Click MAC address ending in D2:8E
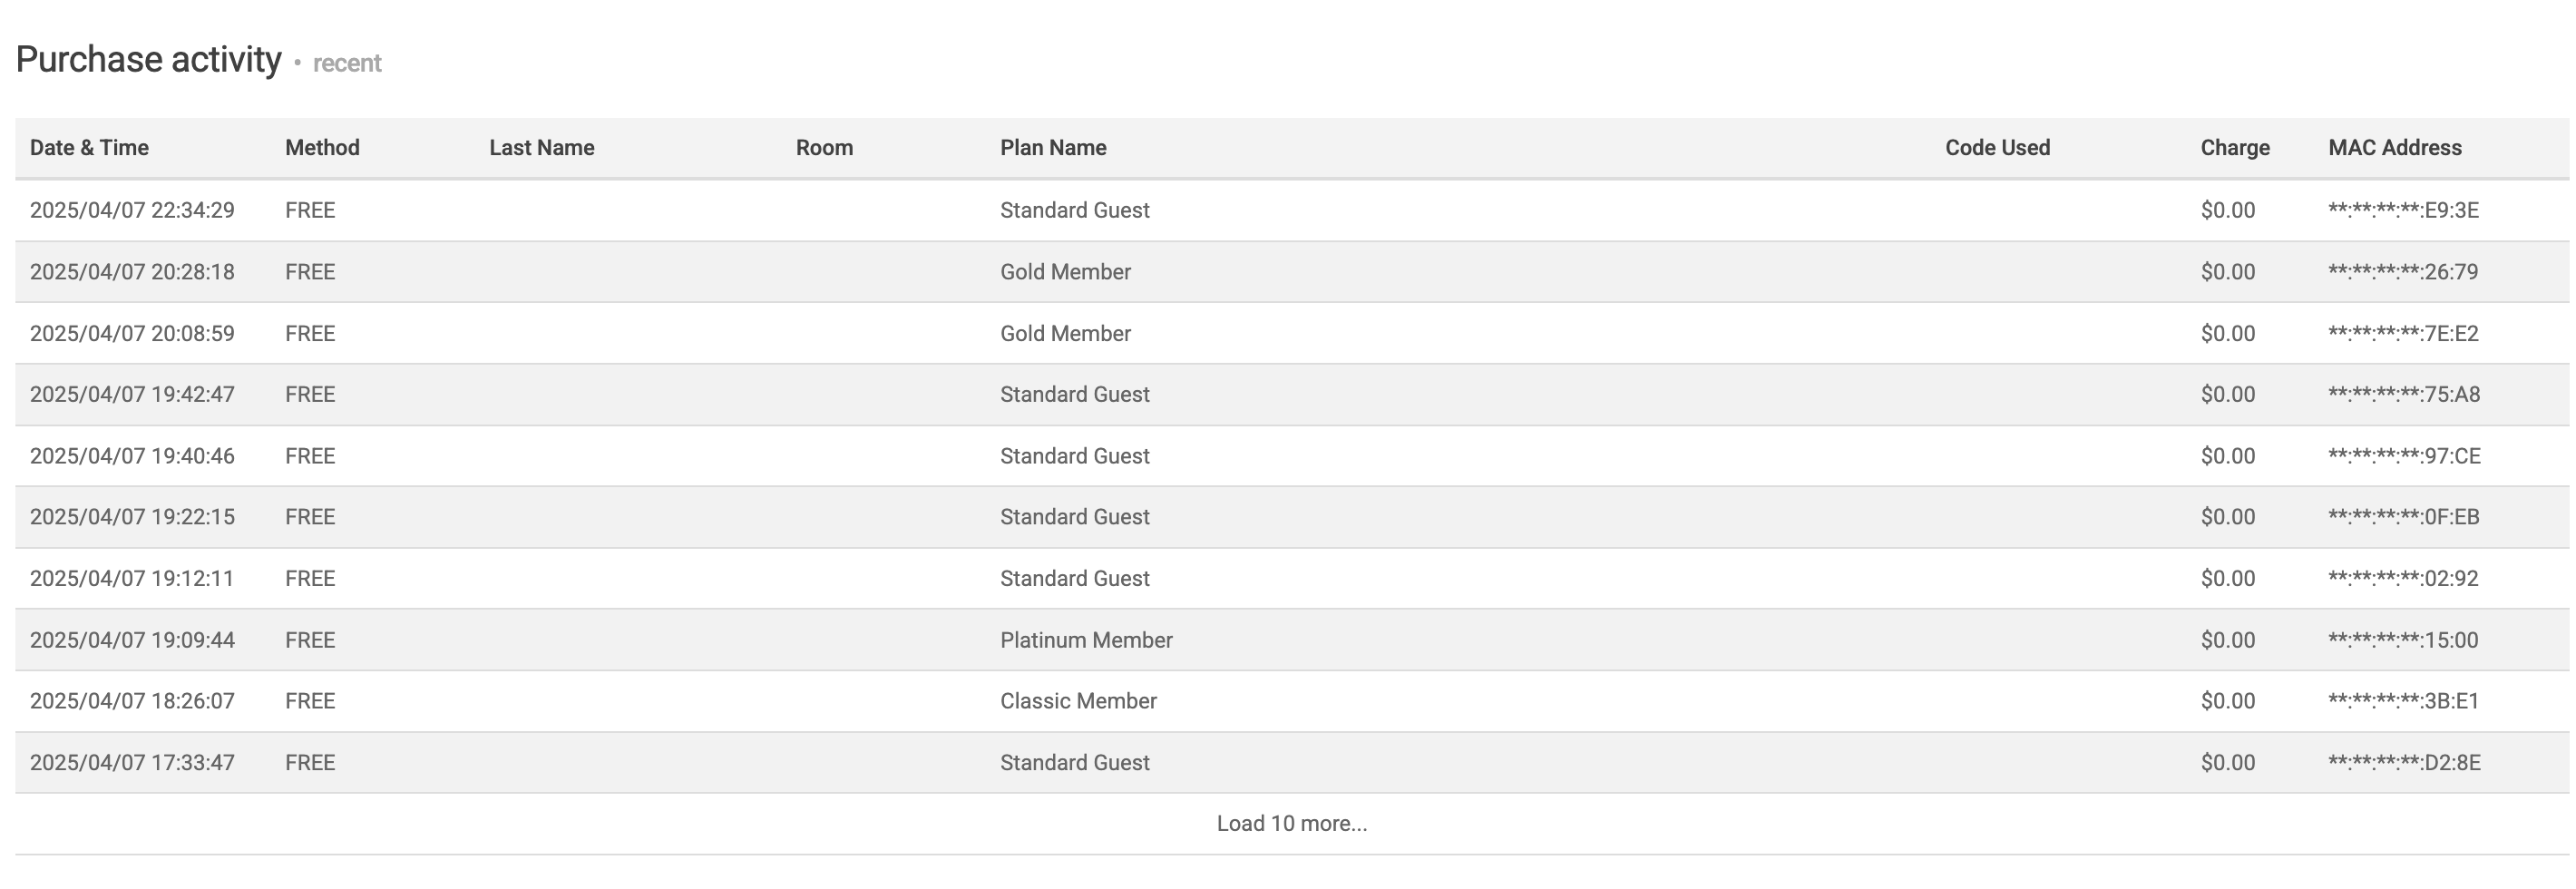 2403,763
